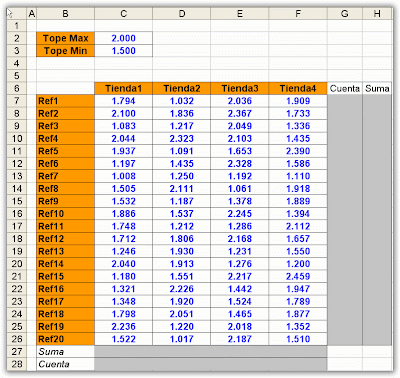Click the Ref5 Tienda4 value 2.390
The image size is (400, 378).
pos(298,151)
